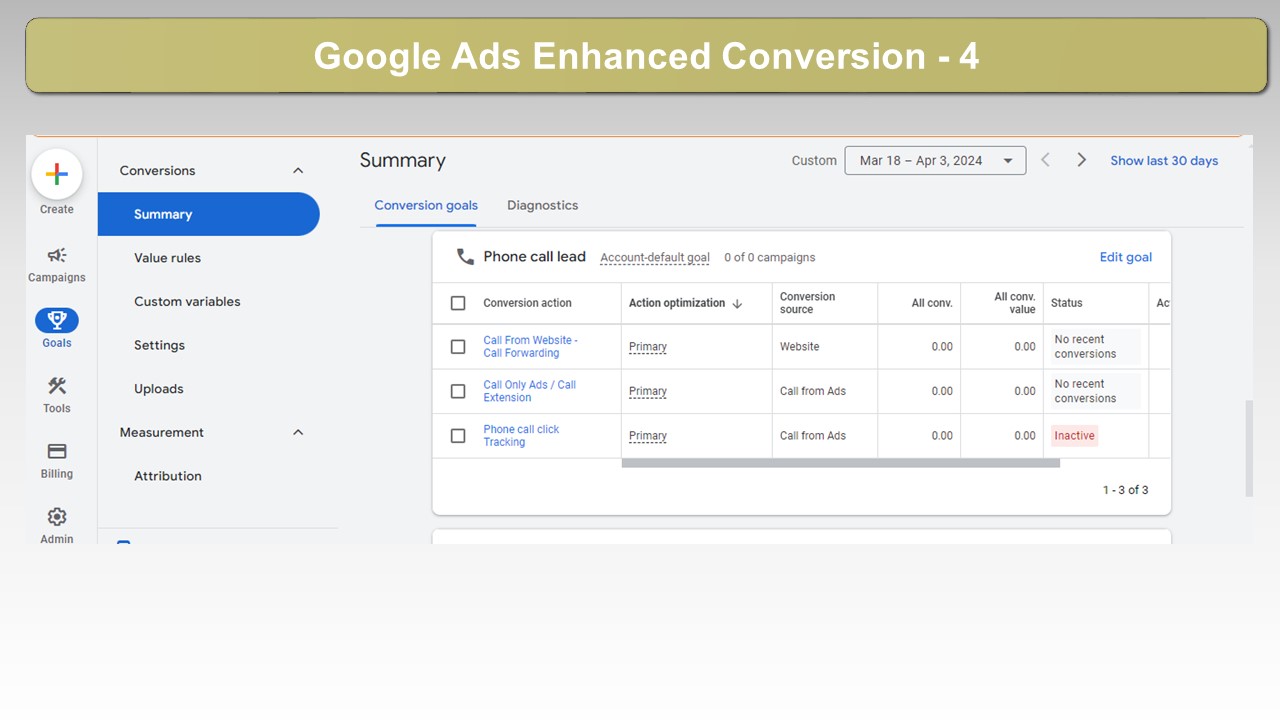This screenshot has height=720, width=1280.
Task: Switch to the Diagnostics tab
Action: [x=543, y=205]
